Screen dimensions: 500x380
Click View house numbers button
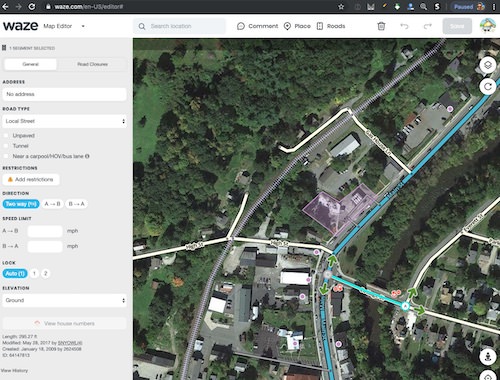point(64,323)
